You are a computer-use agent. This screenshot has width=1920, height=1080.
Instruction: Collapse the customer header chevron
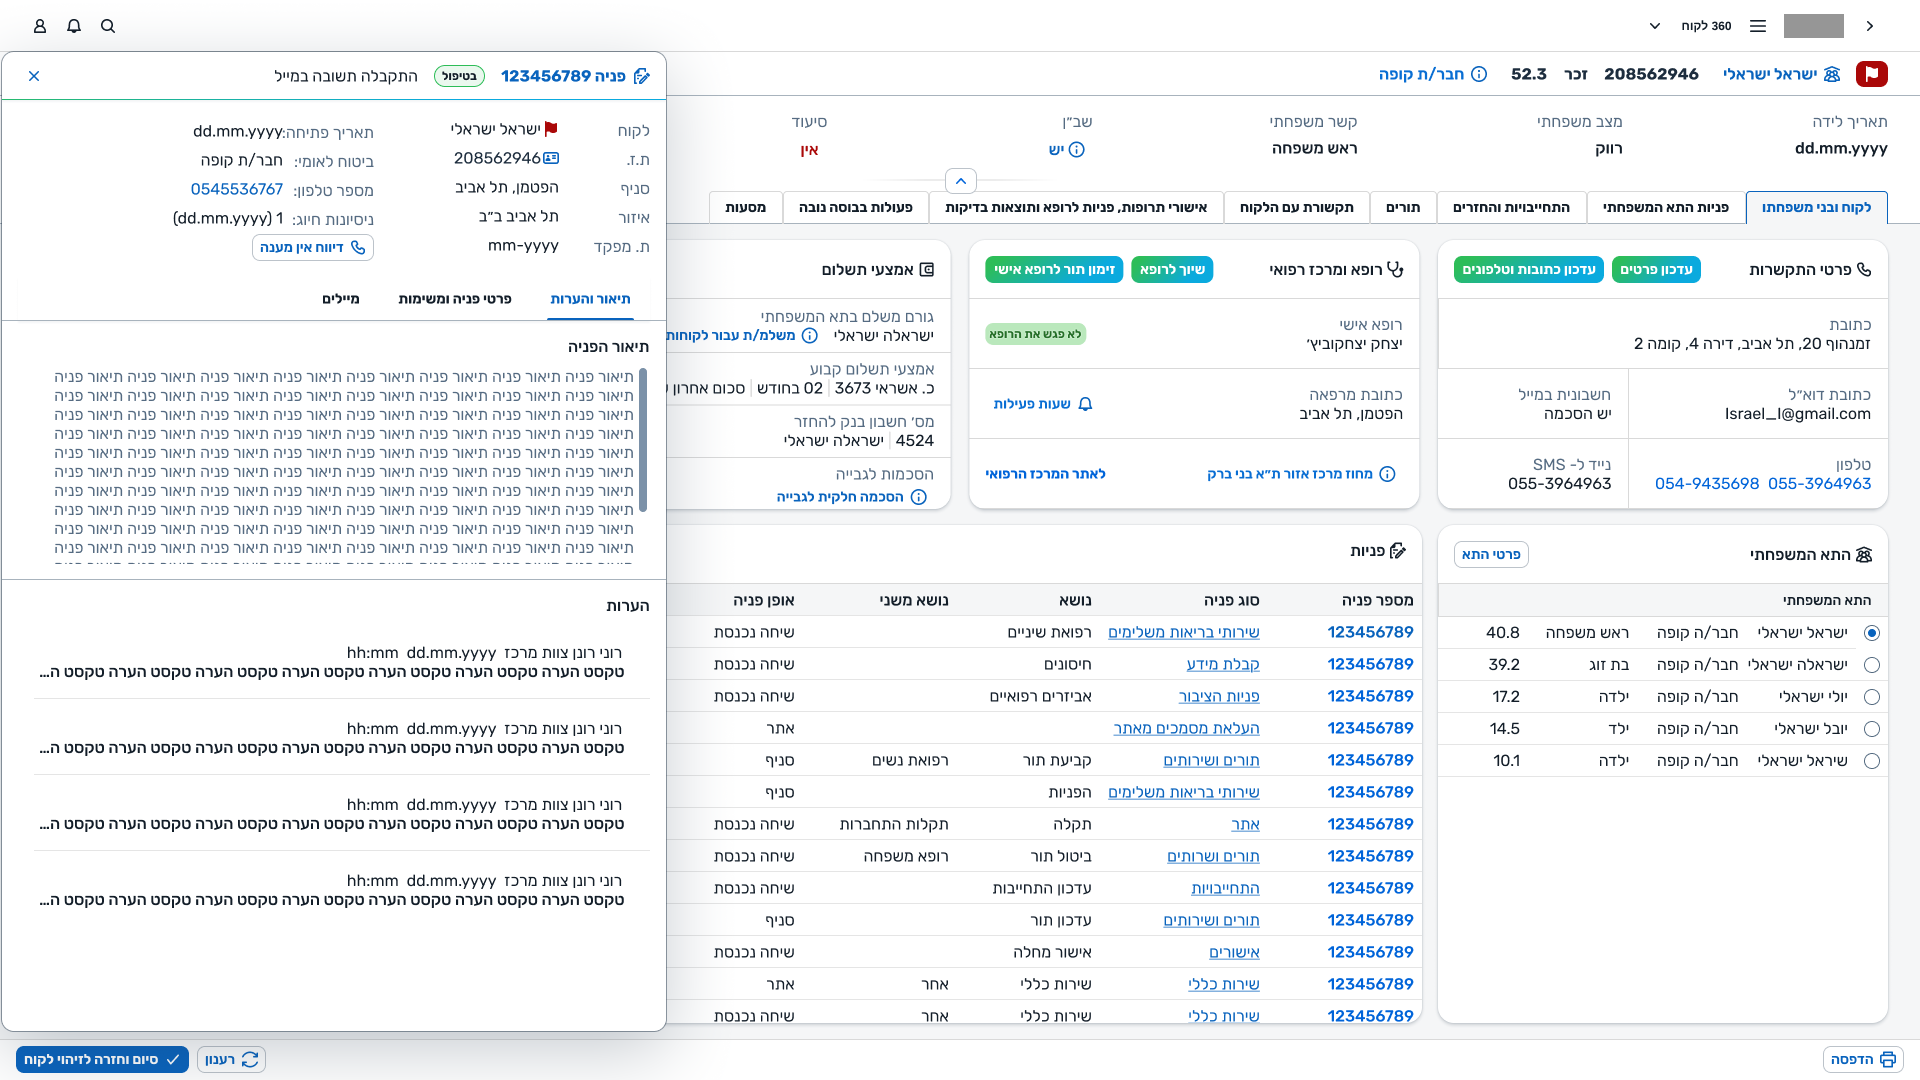(x=960, y=181)
